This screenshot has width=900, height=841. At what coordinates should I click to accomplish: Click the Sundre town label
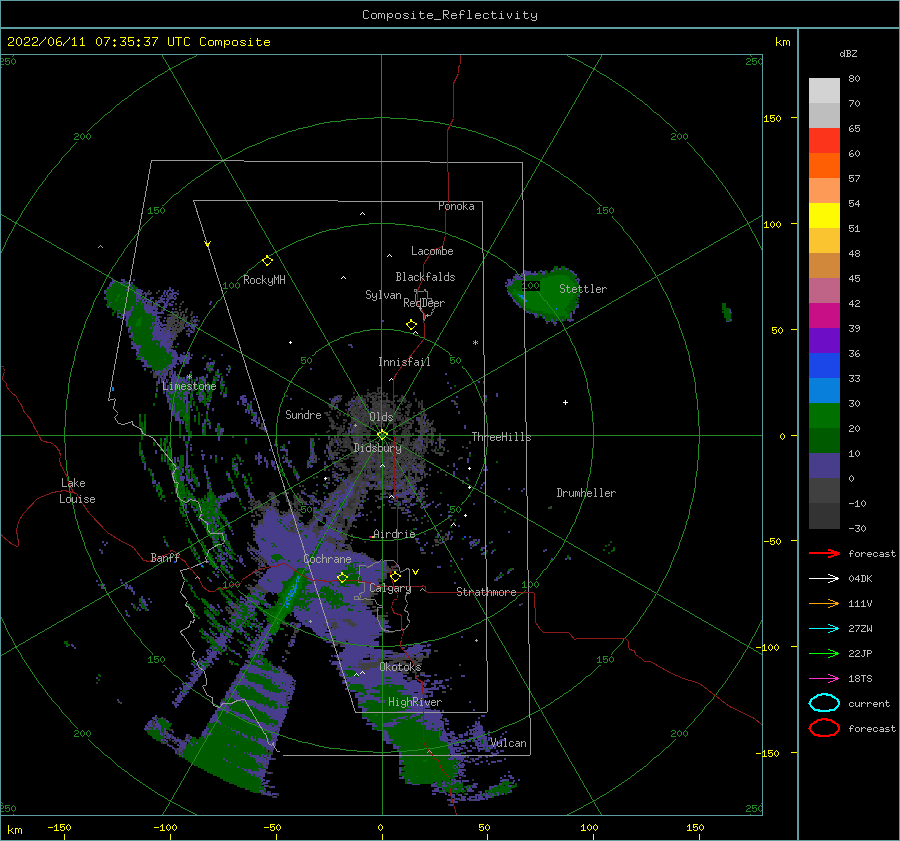click(303, 414)
